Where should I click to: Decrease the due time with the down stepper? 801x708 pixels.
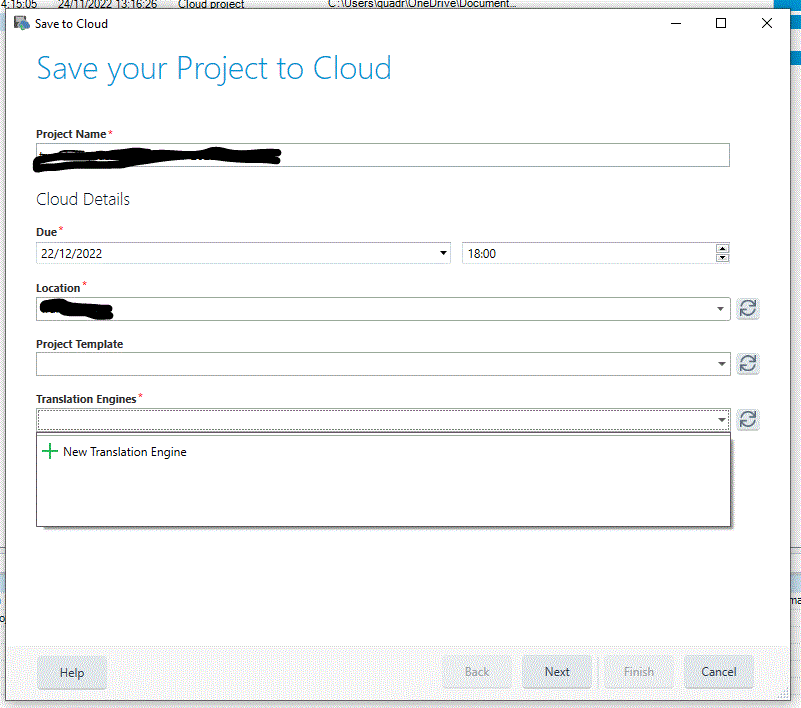tap(722, 258)
